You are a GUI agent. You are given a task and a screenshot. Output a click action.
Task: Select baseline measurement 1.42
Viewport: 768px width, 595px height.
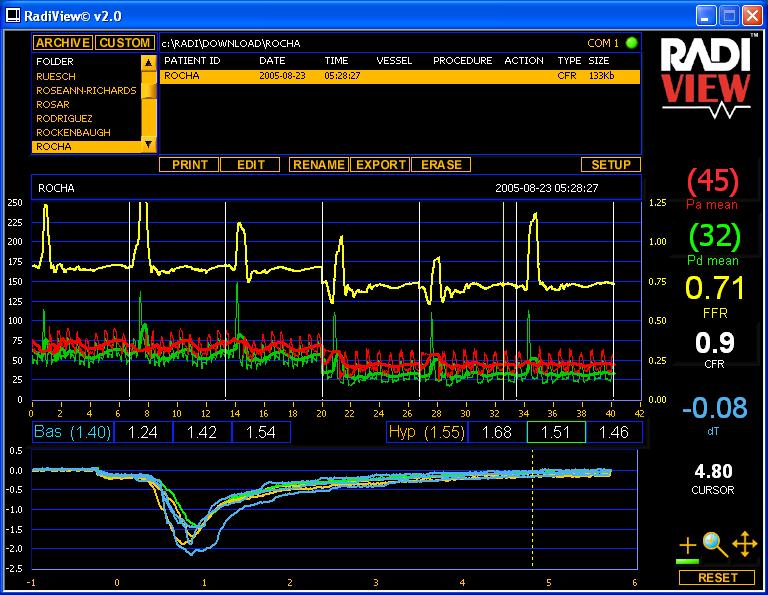point(202,432)
